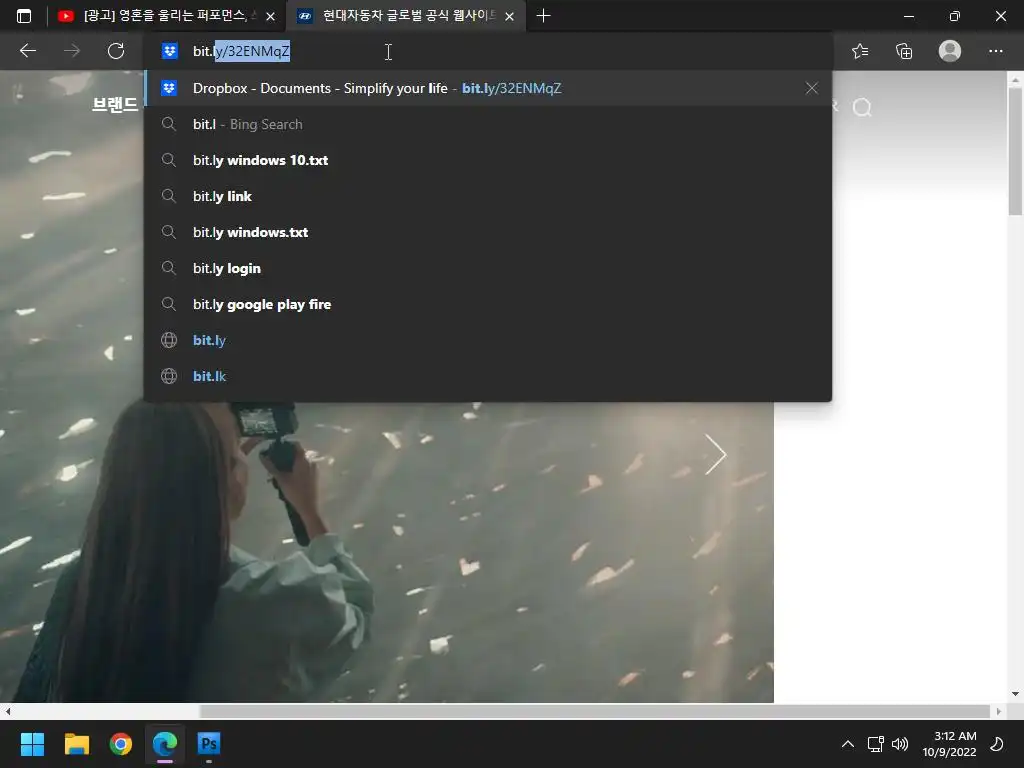Open the volume tray icon
This screenshot has width=1024, height=768.
(x=900, y=744)
